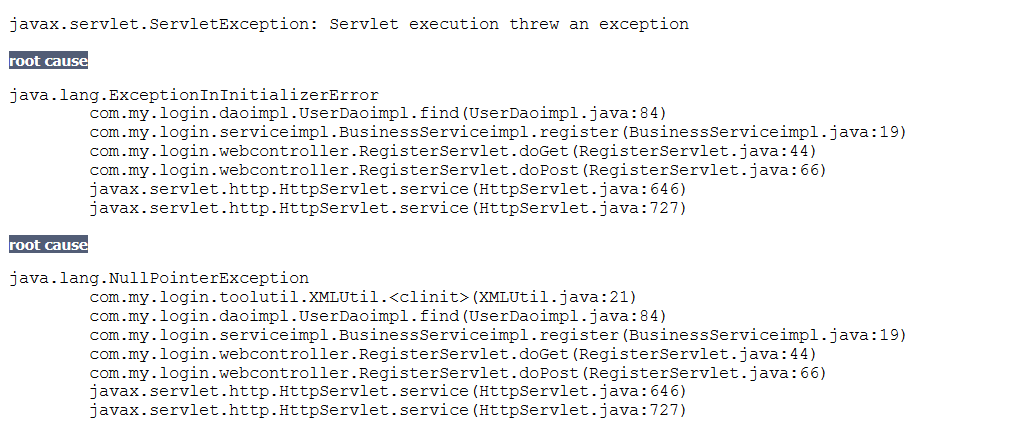
Task: Click HttpServlet.java:646 line in first stack trace
Action: click(x=388, y=189)
